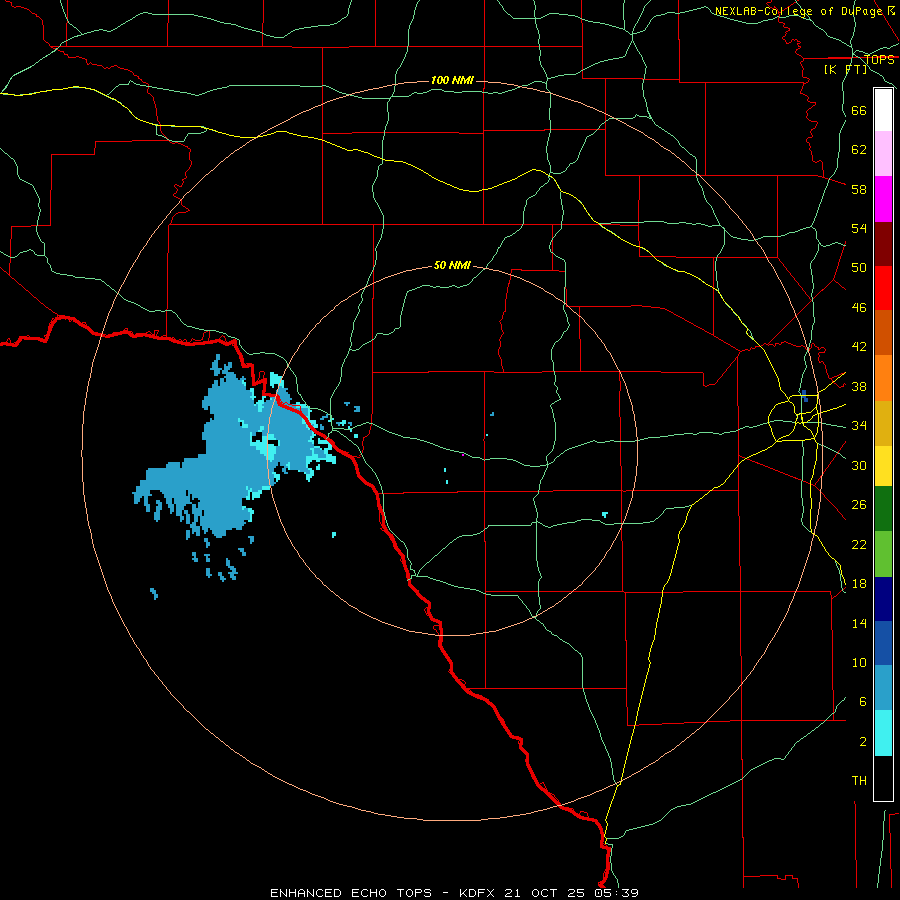Click the "NEXLAB-College of DuPage" credit text
Image resolution: width=900 pixels, height=900 pixels.
tap(798, 11)
